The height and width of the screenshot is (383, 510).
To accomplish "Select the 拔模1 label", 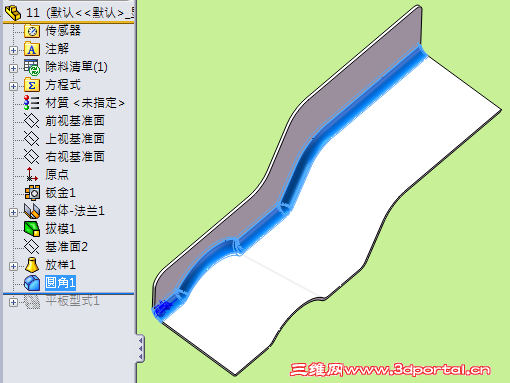I will coord(60,229).
